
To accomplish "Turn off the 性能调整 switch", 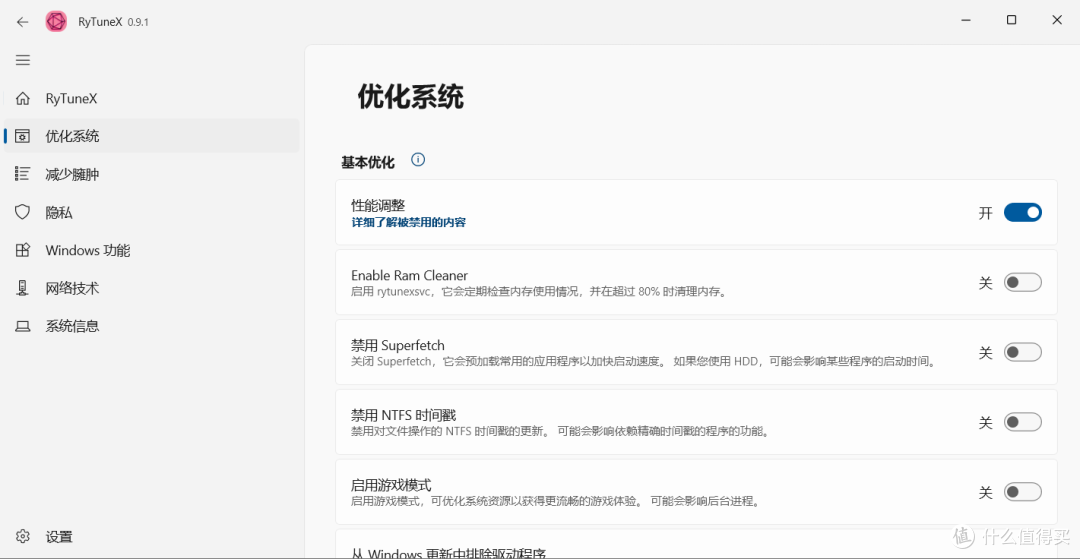I will (x=1022, y=213).
